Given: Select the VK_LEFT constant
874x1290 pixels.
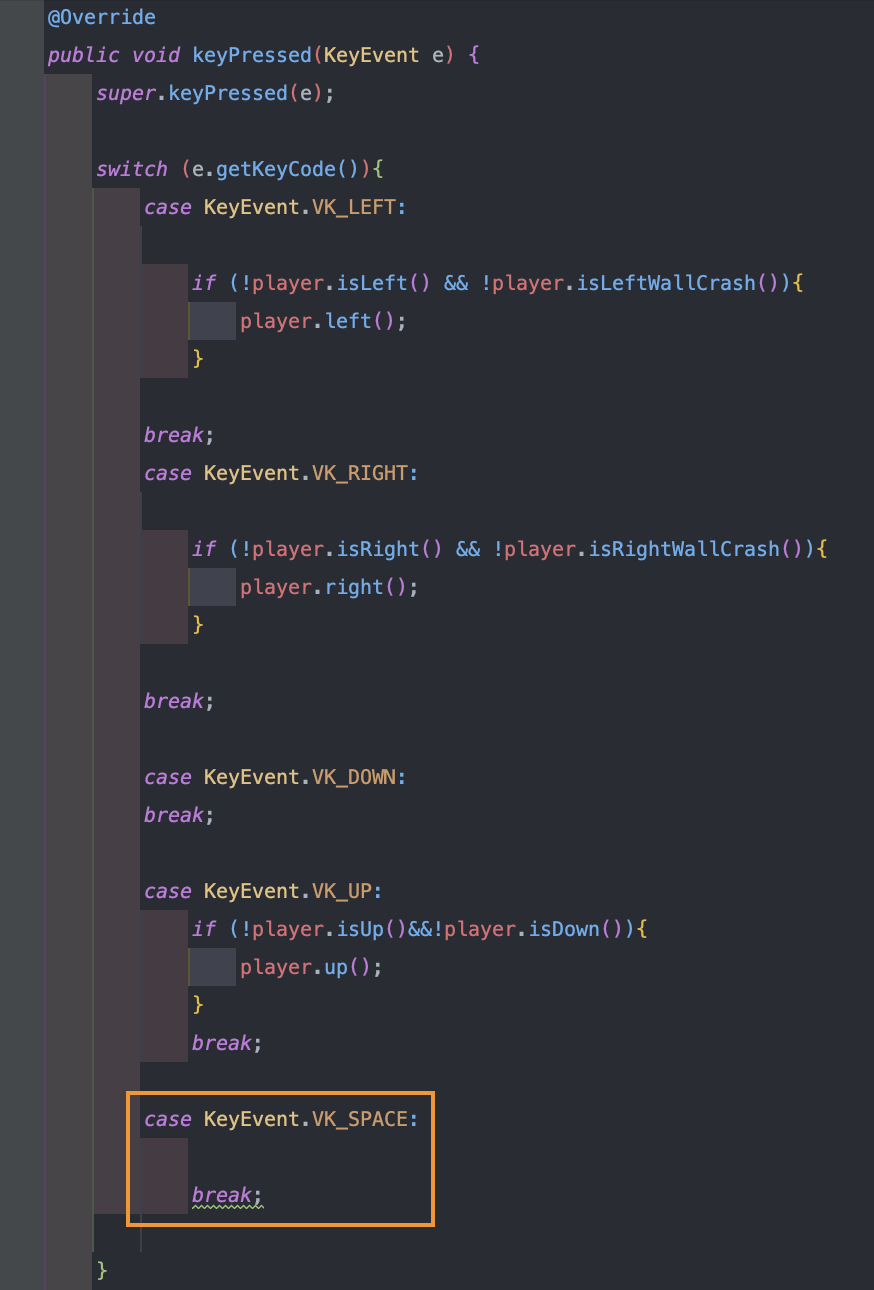Looking at the screenshot, I should click(354, 207).
